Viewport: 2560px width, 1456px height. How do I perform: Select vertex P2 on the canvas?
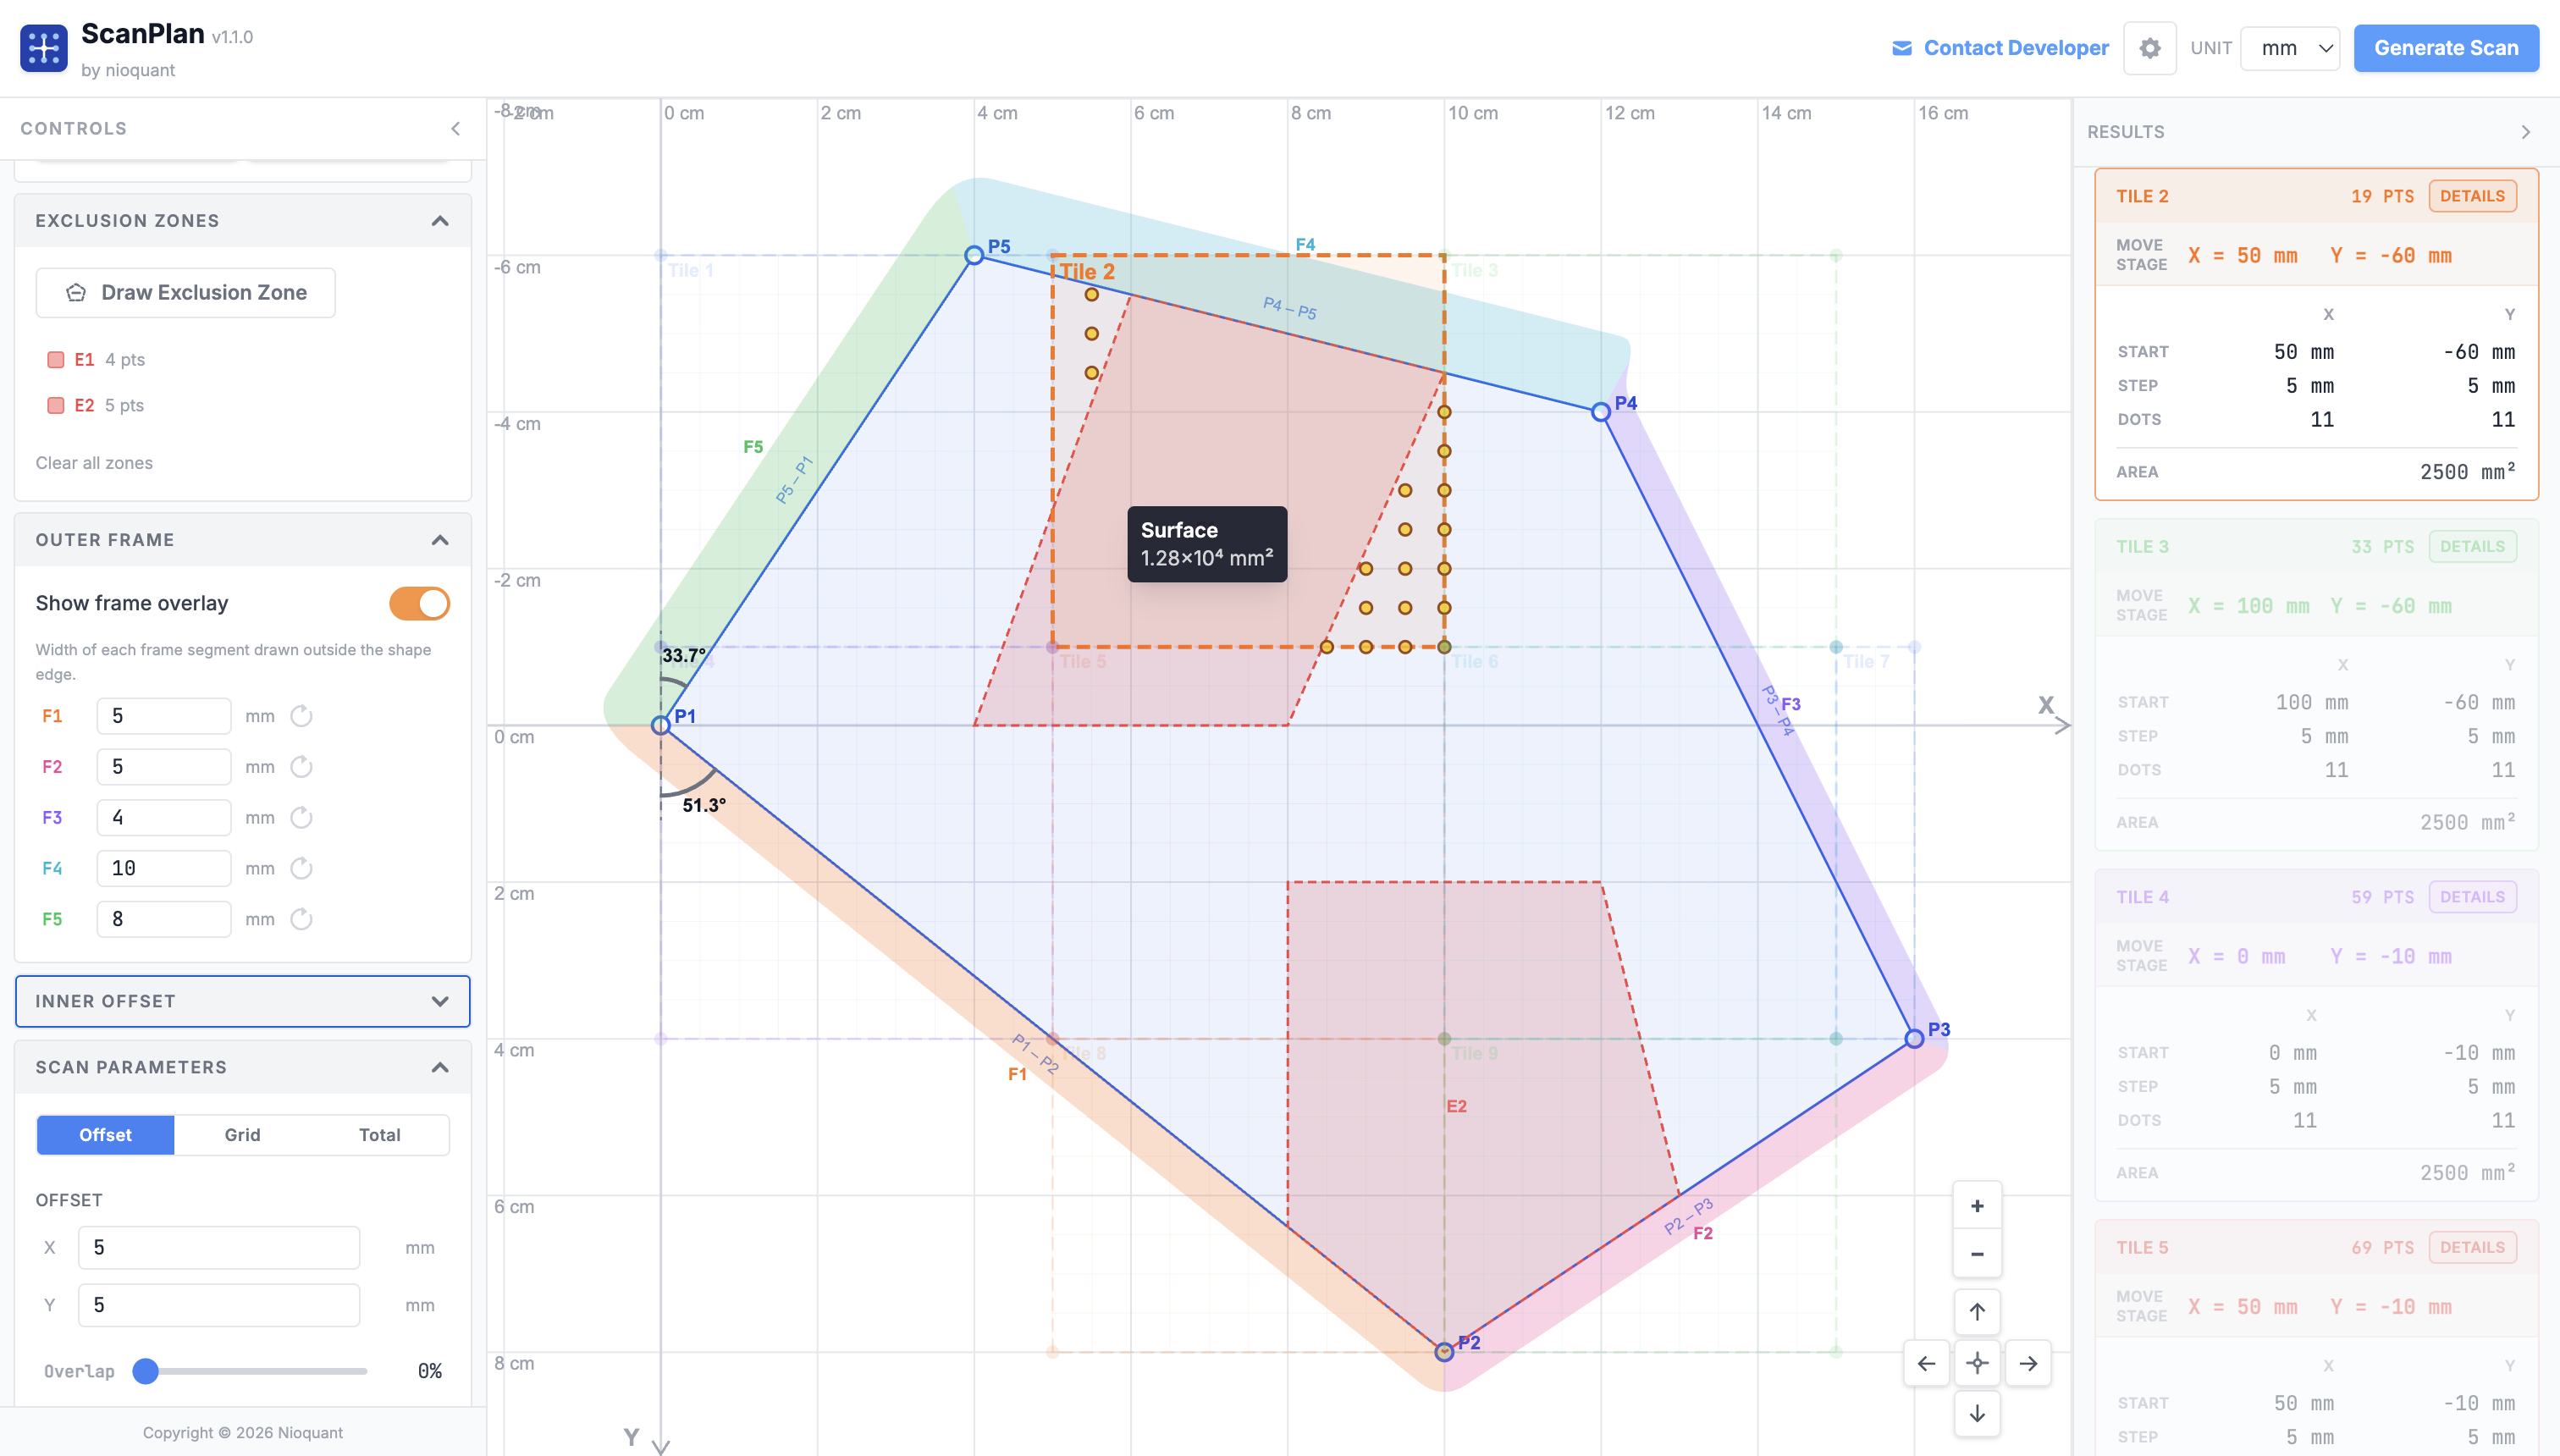pos(1444,1352)
